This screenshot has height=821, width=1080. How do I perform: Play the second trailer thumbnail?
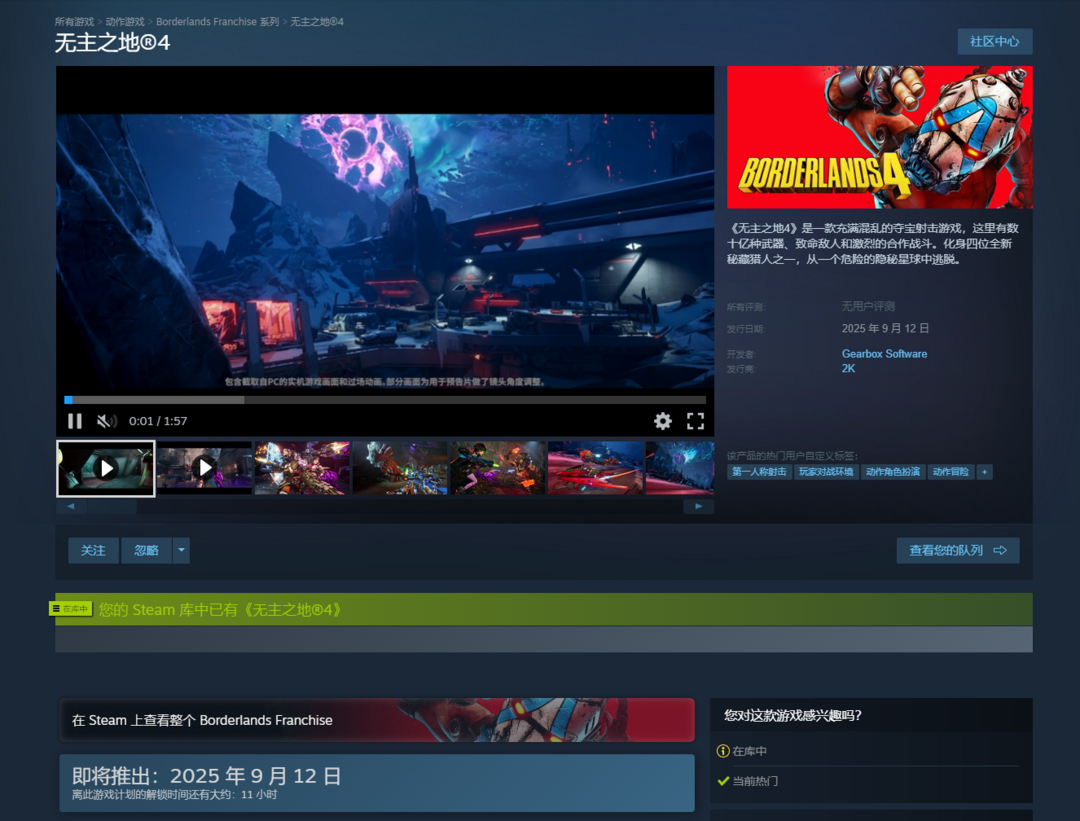[204, 468]
